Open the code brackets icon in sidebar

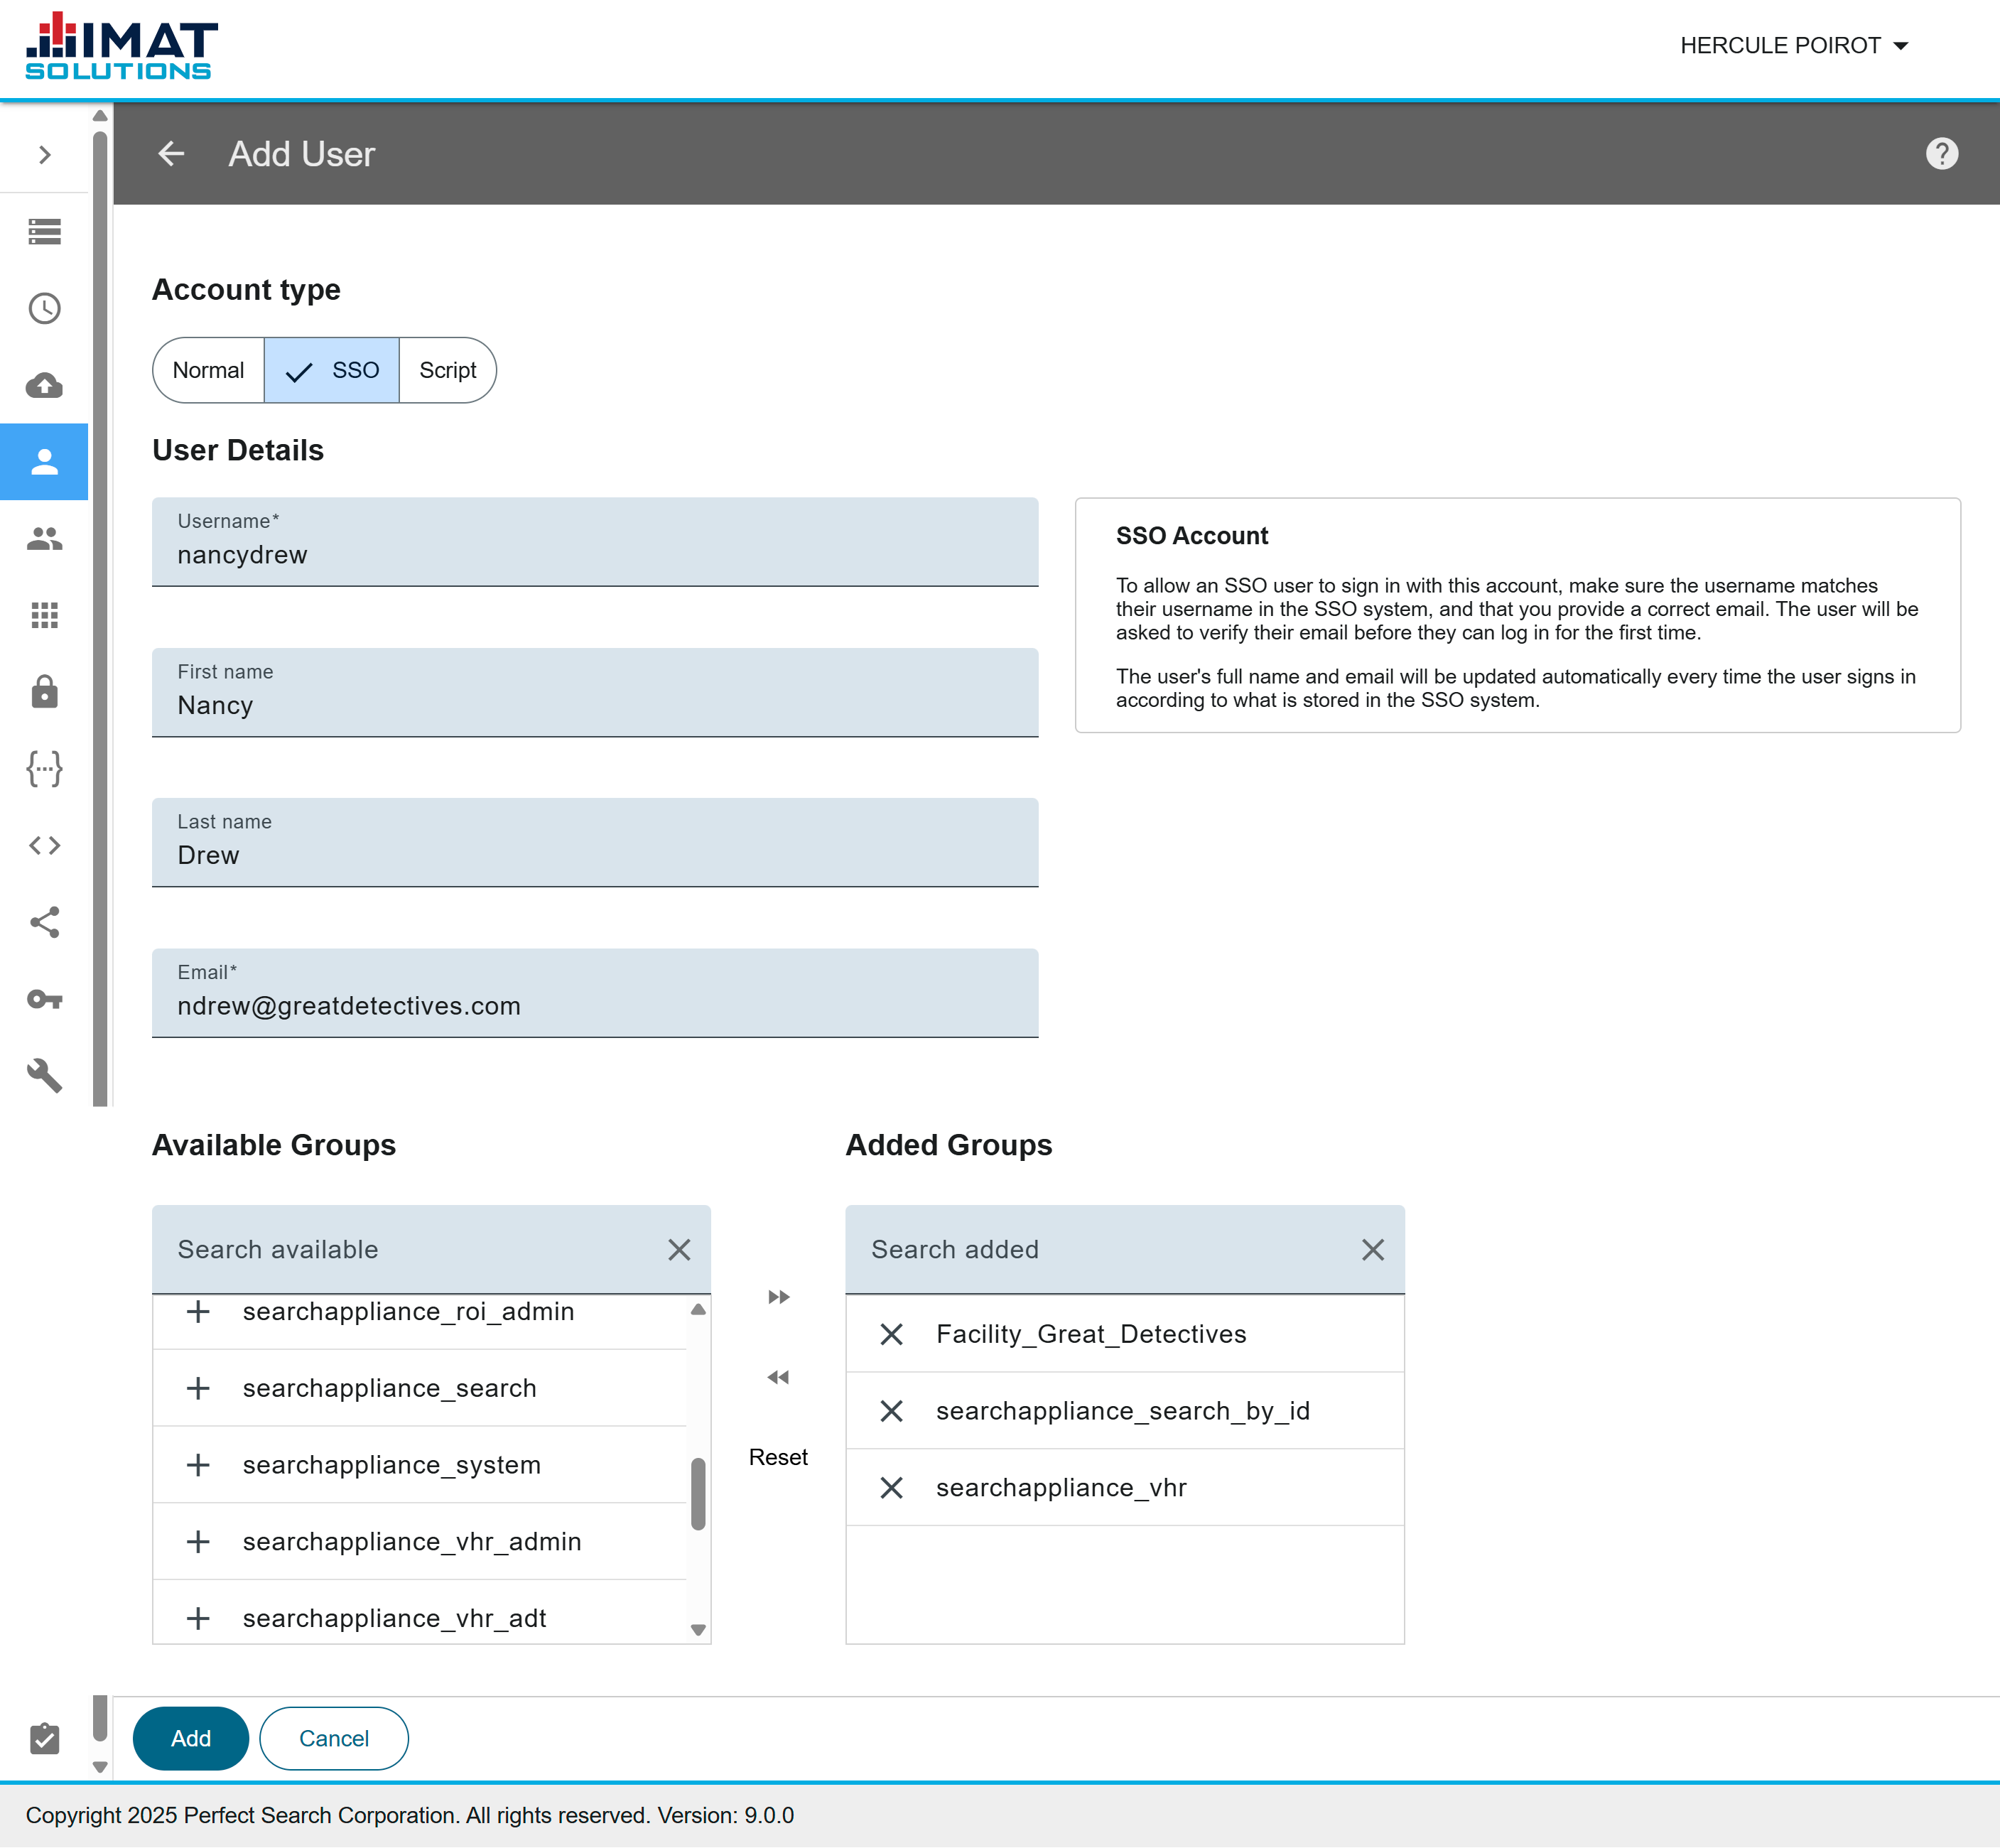(x=44, y=846)
